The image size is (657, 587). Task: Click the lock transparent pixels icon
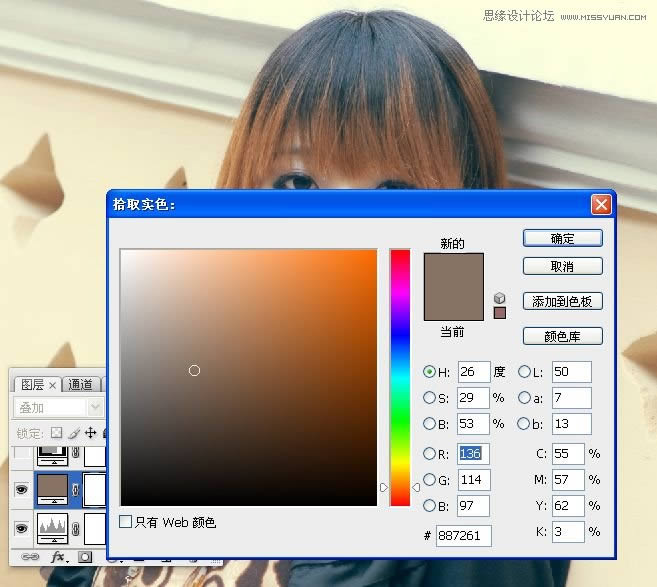click(x=57, y=432)
